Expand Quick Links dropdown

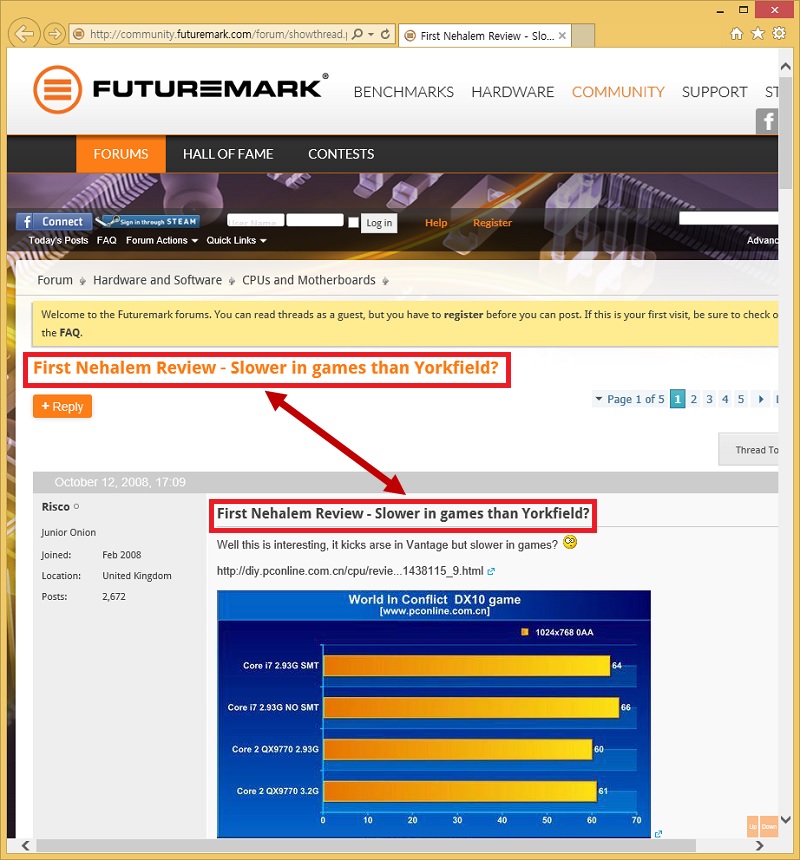(x=236, y=240)
